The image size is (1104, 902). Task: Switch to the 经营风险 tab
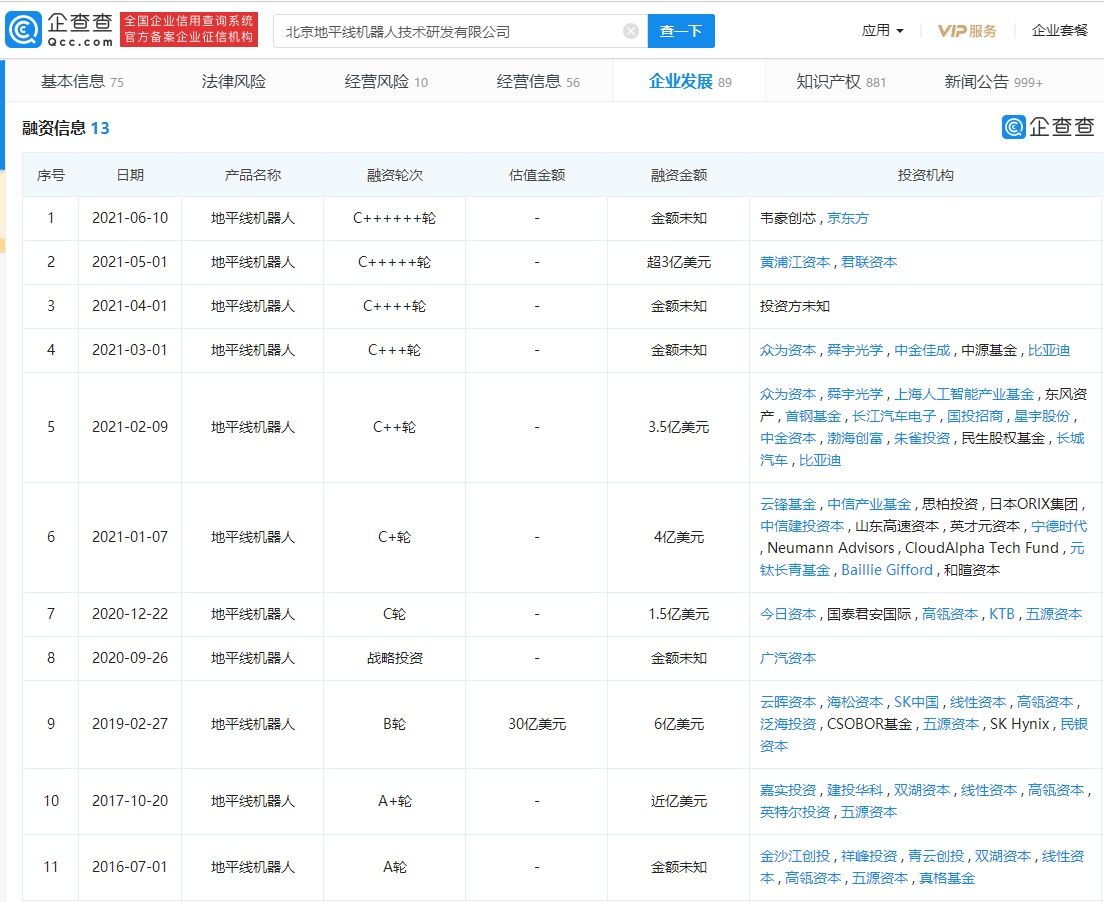click(x=386, y=82)
